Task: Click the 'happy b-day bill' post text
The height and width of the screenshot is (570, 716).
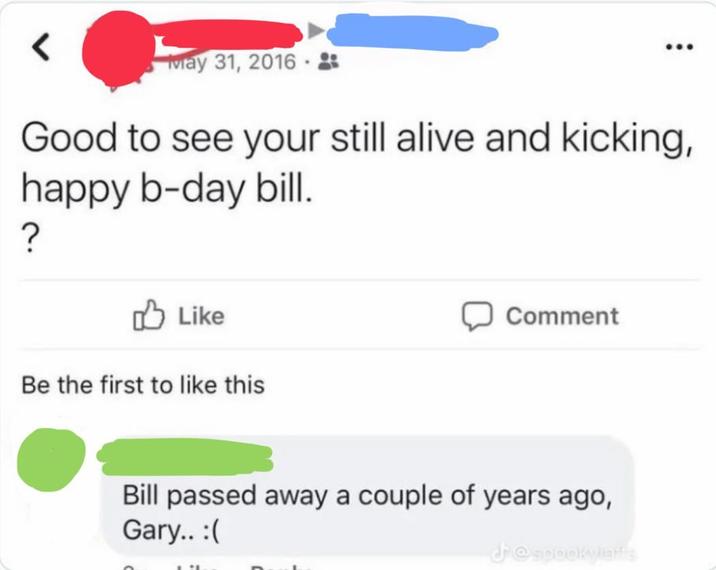Action: 167,189
